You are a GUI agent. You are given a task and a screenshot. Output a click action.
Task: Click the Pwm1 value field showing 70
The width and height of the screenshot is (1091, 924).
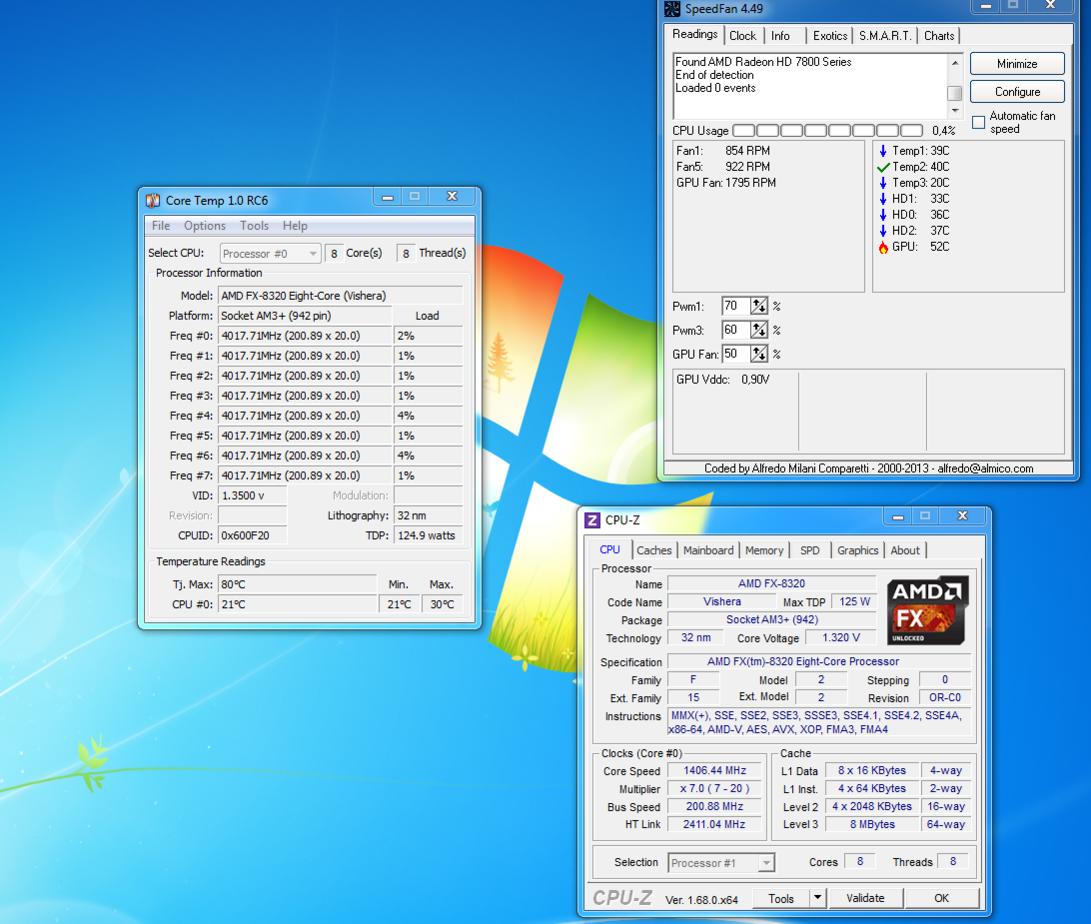[735, 306]
